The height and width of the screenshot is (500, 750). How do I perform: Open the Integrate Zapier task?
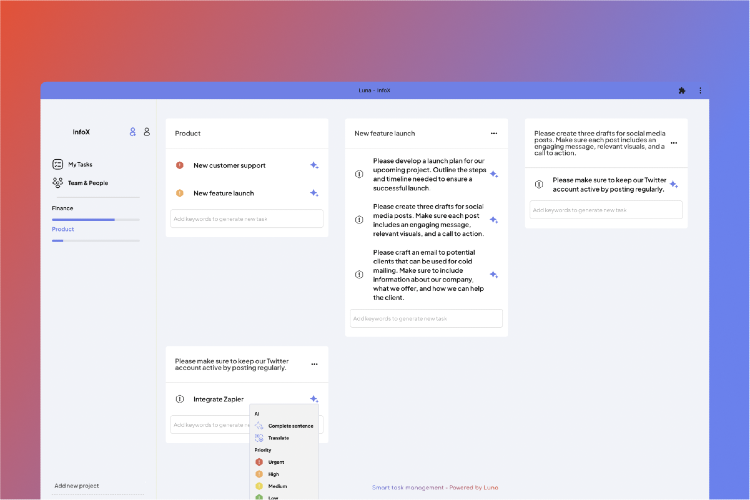pyautogui.click(x=219, y=399)
